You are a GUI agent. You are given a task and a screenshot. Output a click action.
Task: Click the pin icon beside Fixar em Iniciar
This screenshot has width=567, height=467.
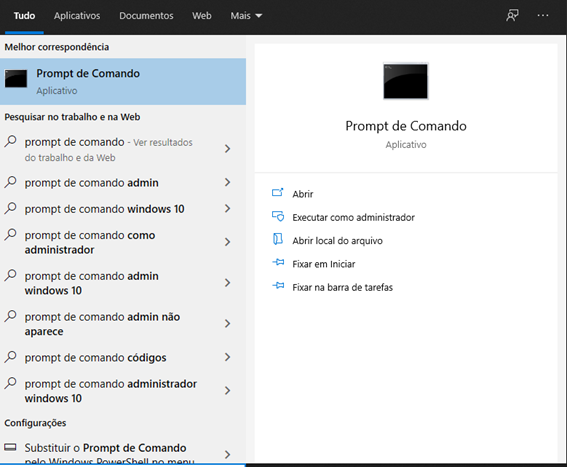tap(278, 262)
